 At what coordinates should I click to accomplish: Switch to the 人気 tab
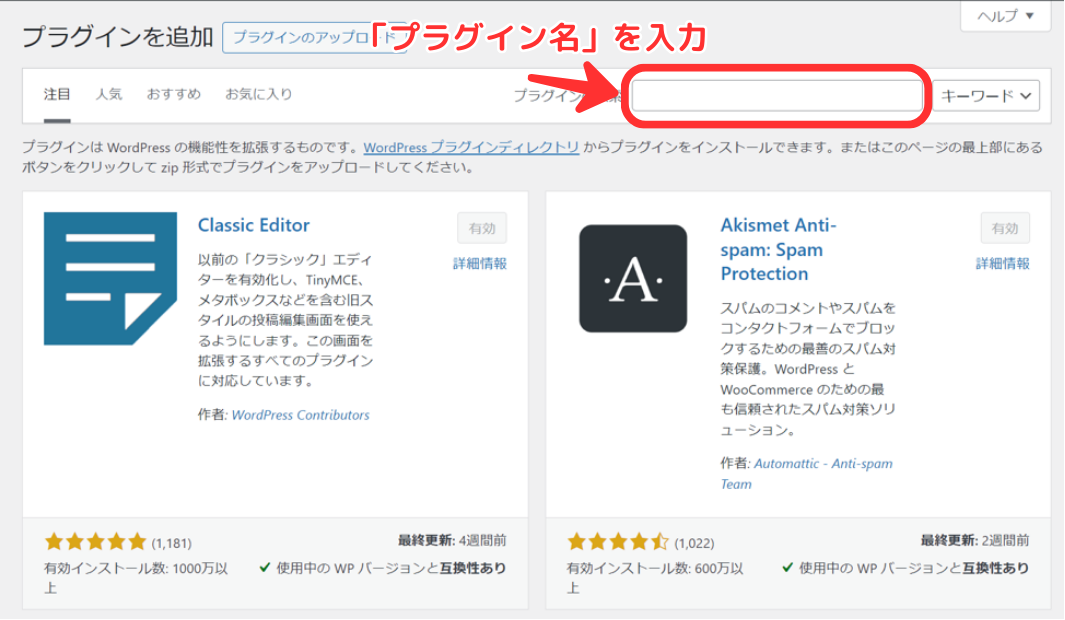[x=109, y=94]
